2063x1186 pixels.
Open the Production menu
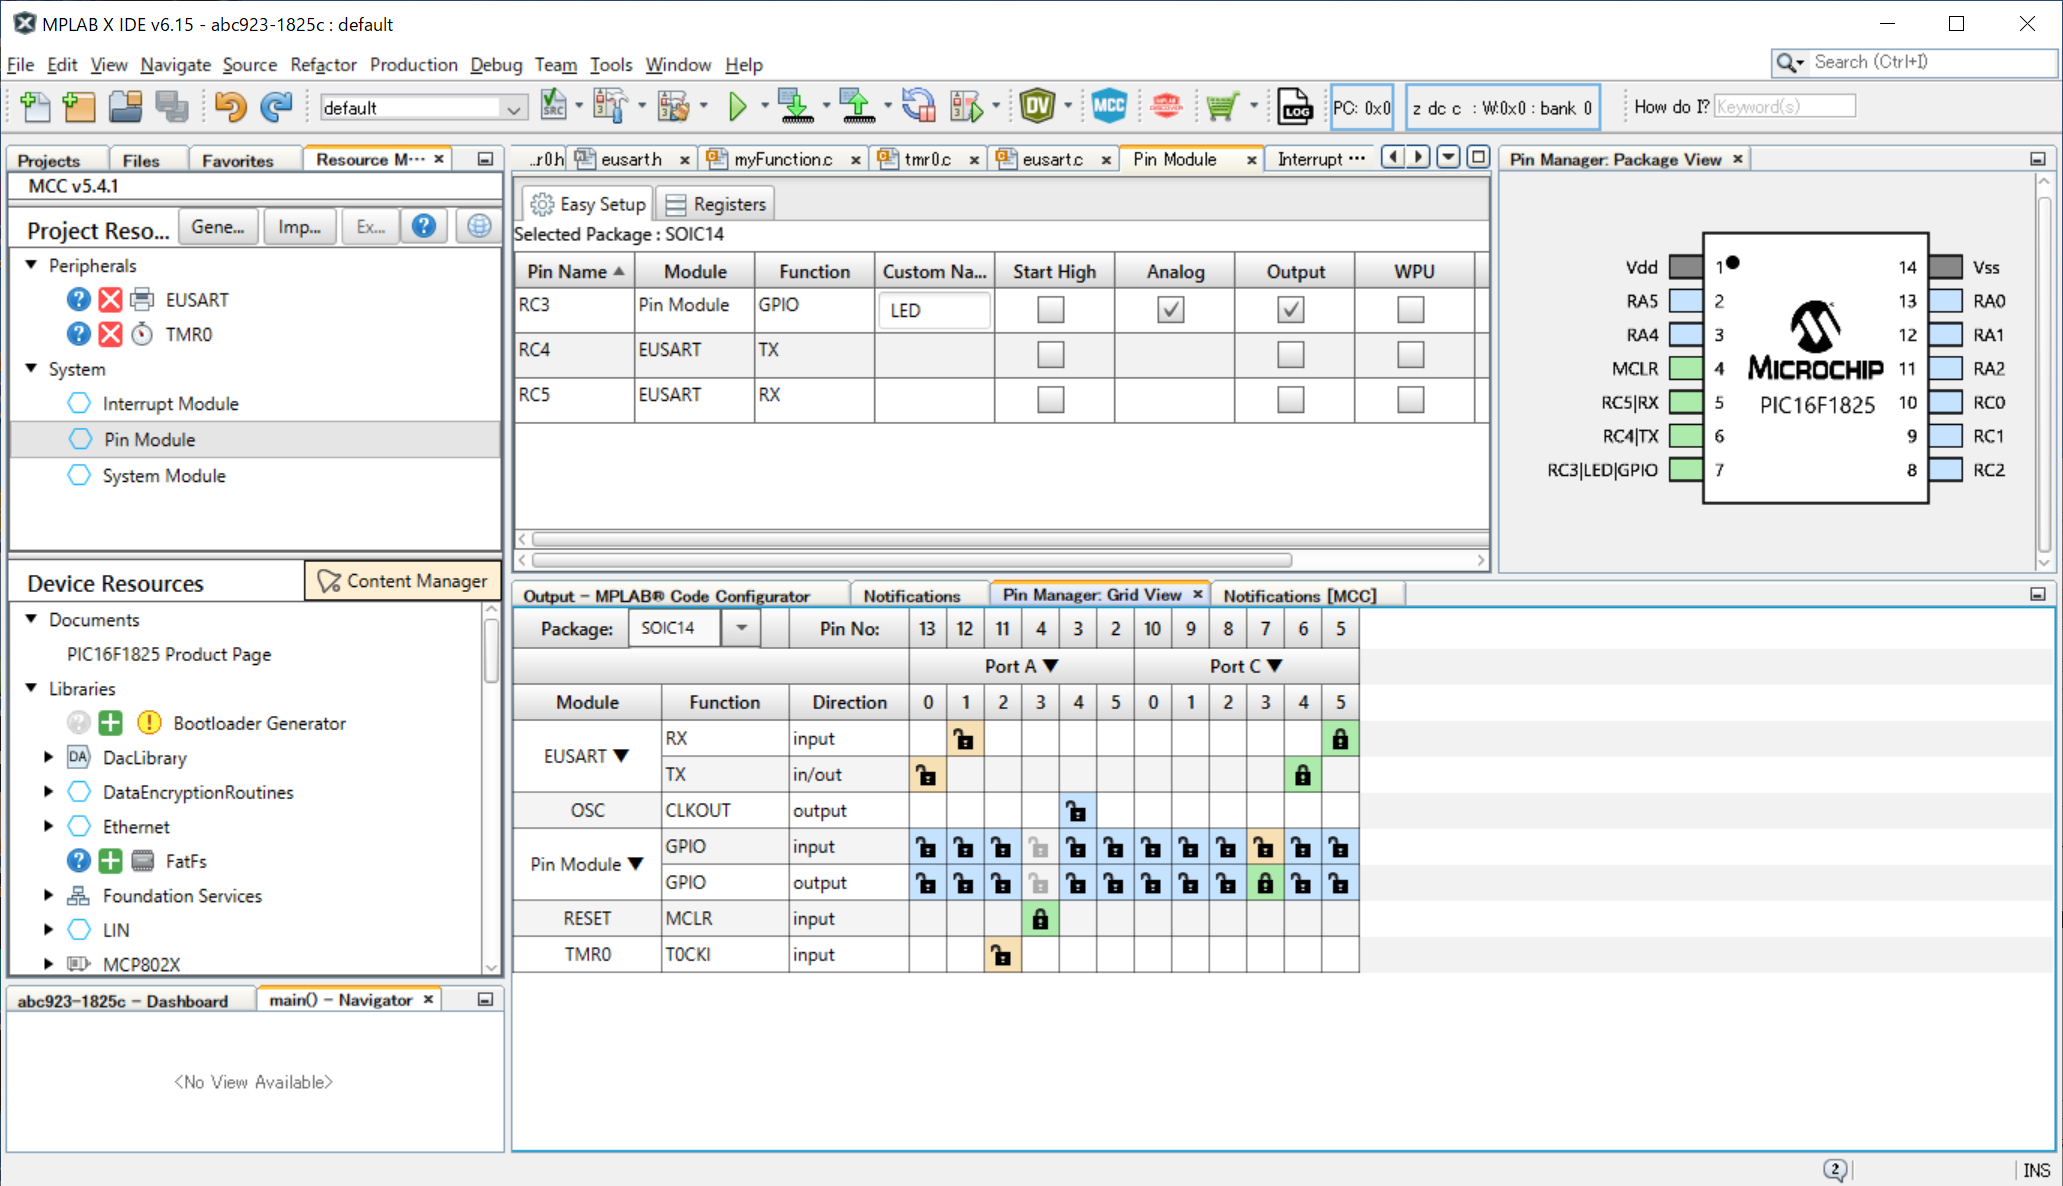(413, 64)
